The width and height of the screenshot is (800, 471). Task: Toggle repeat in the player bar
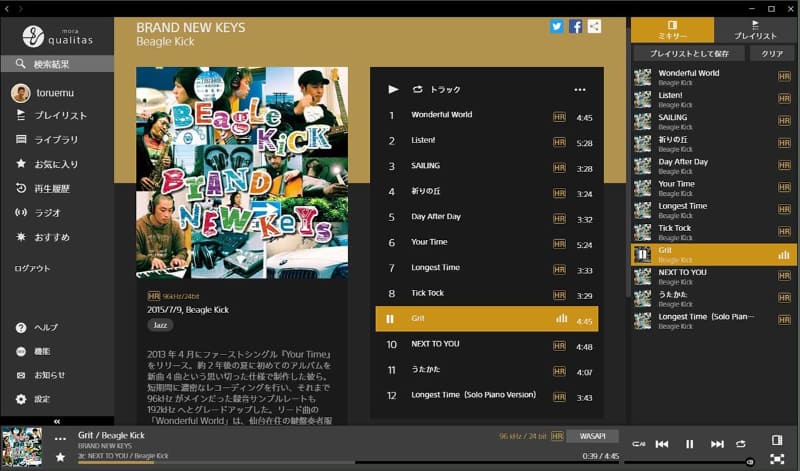pyautogui.click(x=741, y=444)
